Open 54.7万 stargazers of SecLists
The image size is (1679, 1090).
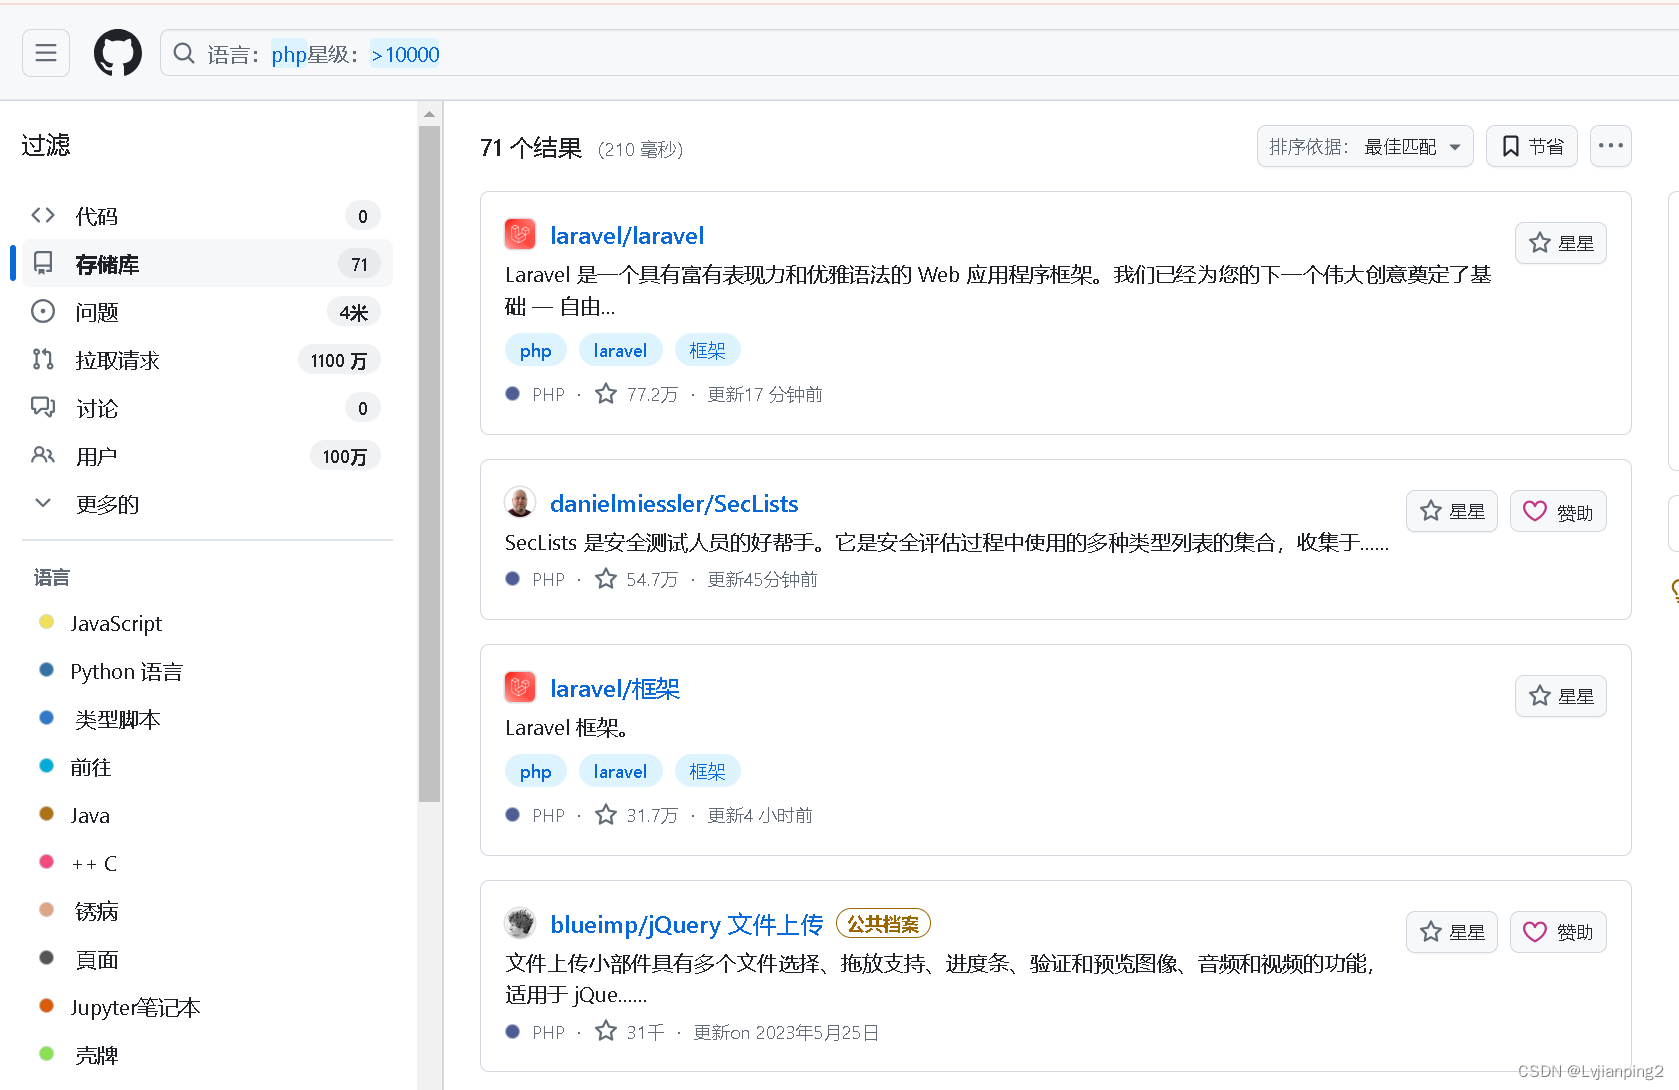coord(637,579)
